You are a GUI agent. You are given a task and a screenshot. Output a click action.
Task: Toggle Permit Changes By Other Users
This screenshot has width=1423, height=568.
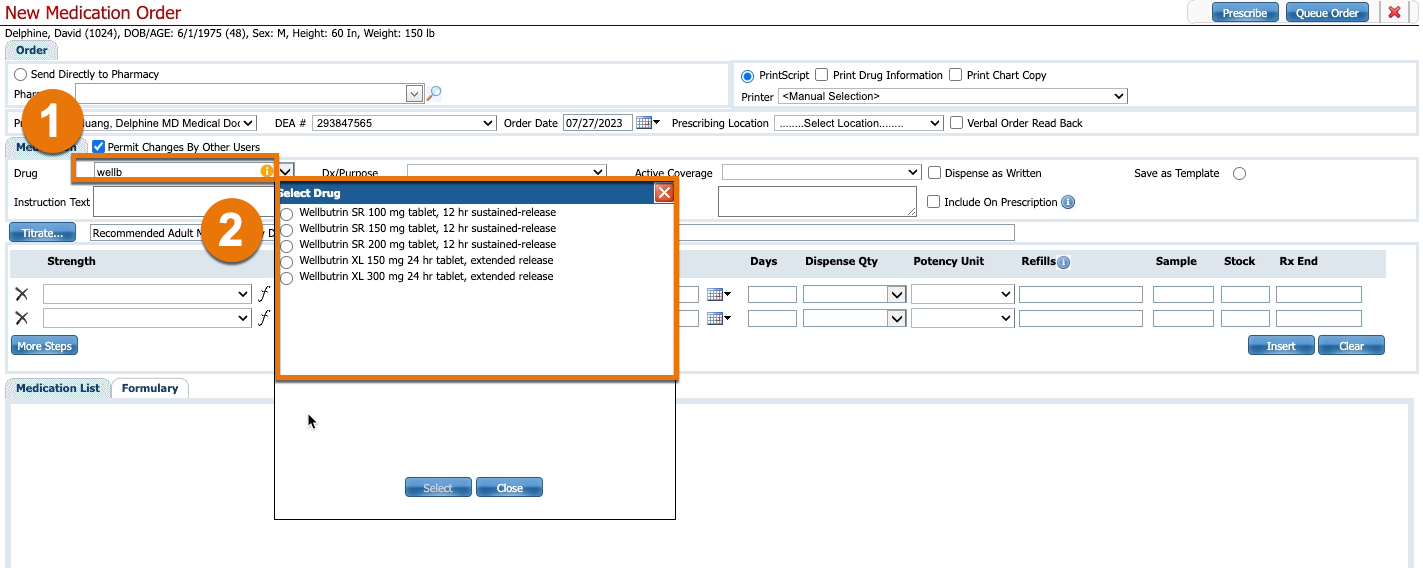click(98, 147)
